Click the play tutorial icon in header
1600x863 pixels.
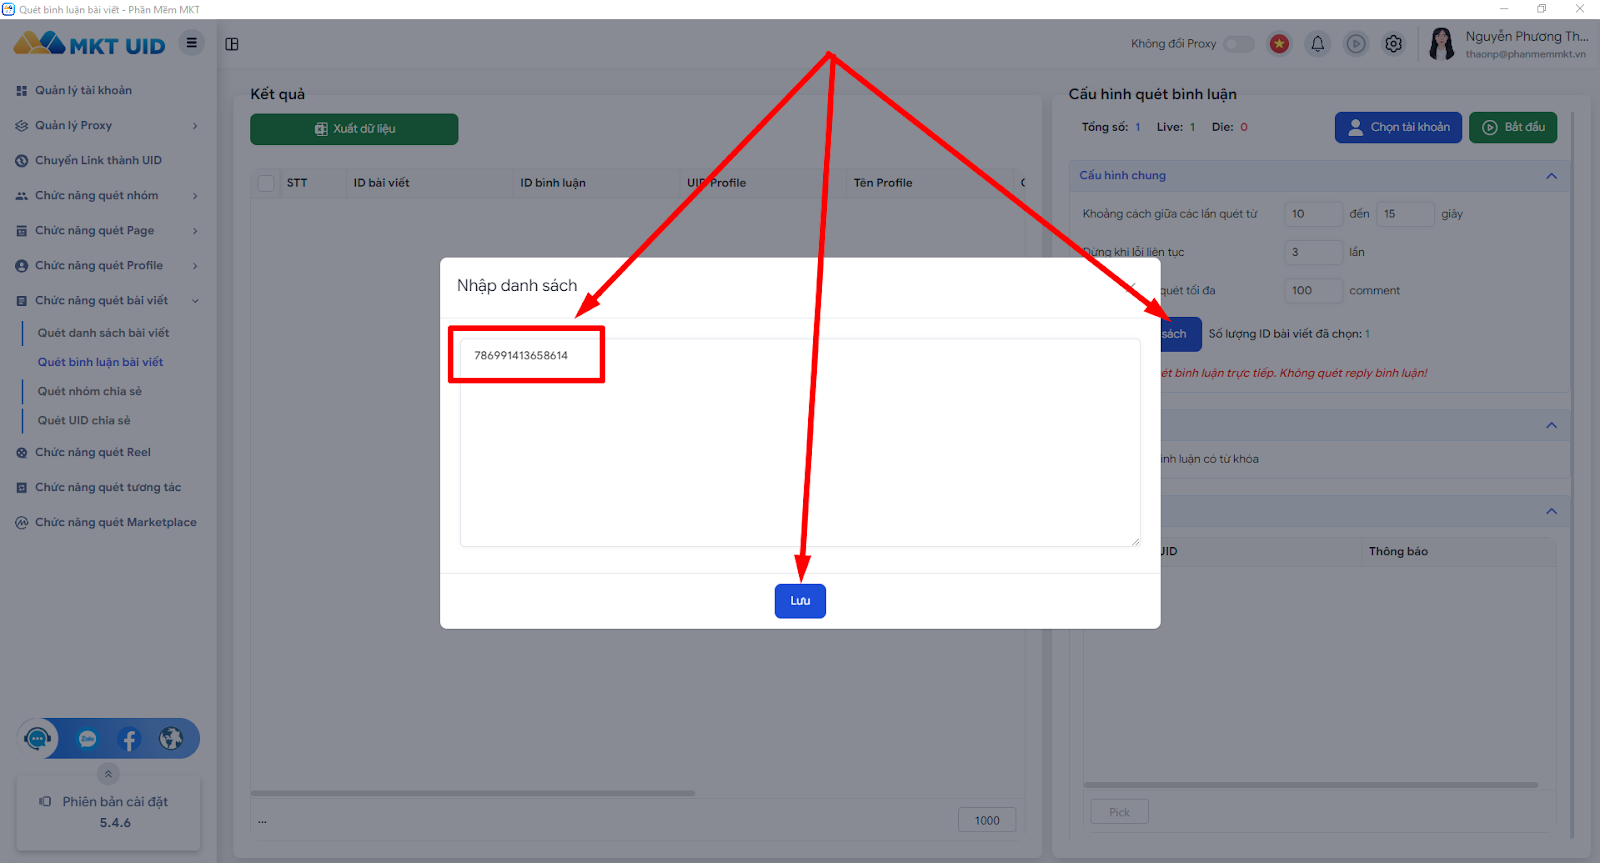pyautogui.click(x=1356, y=44)
